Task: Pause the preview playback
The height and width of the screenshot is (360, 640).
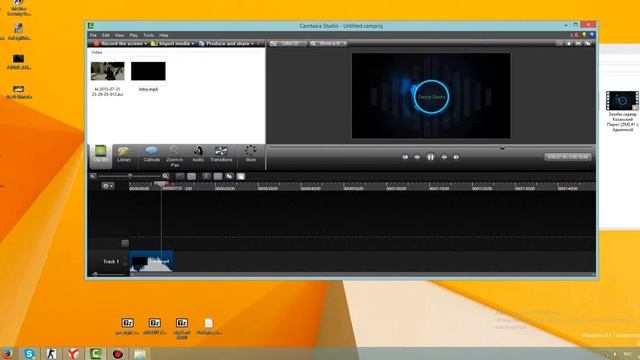Action: 430,157
